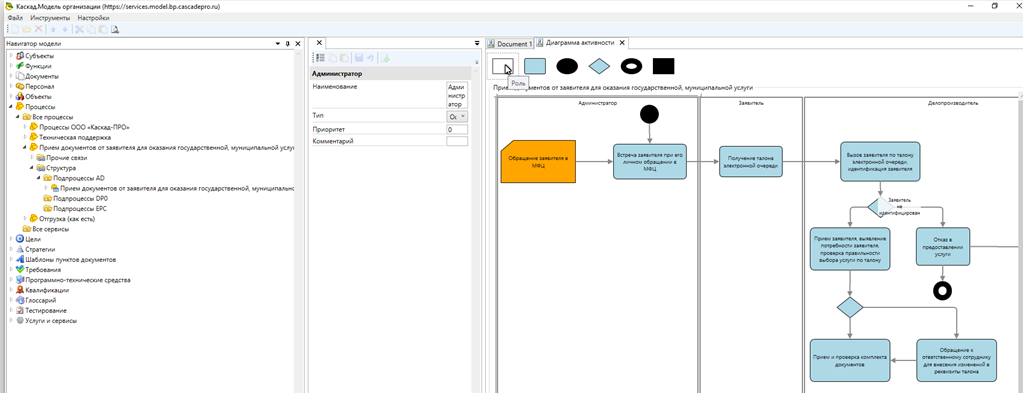Viewport: 1023px width, 393px height.
Task: Select the black rectangle shape in palette
Action: [x=664, y=65]
